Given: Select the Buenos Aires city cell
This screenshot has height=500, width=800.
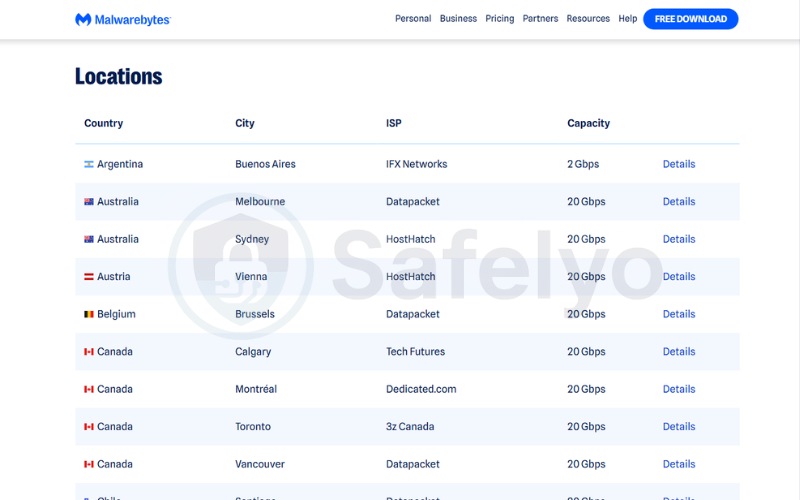Looking at the screenshot, I should point(265,164).
